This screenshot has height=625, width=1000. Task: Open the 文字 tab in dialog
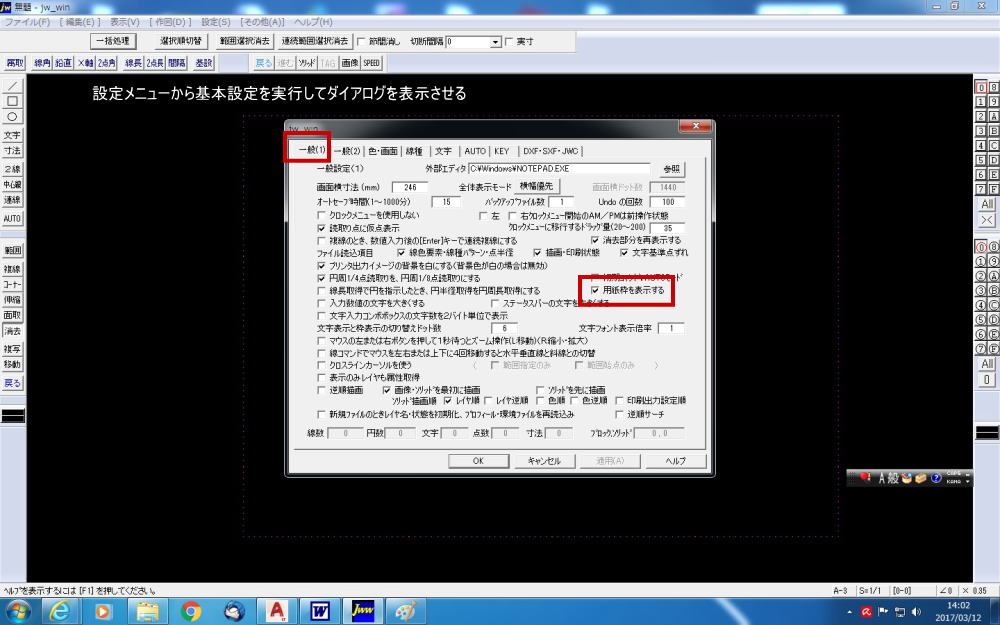443,151
